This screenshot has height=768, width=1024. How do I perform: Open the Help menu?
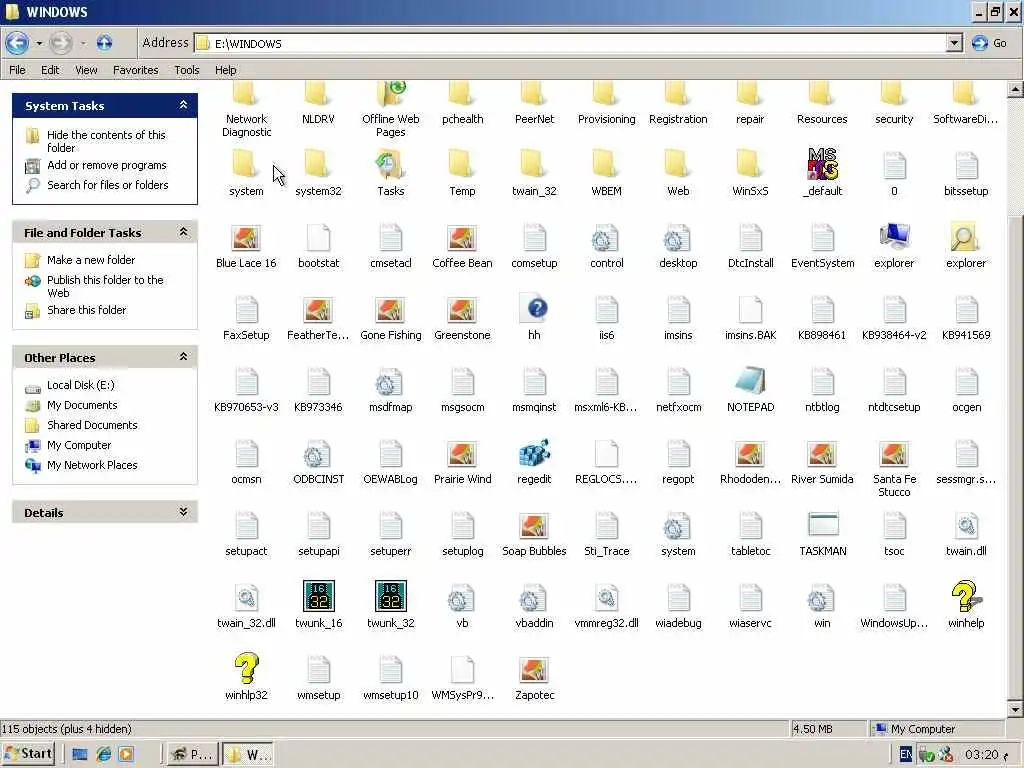(226, 70)
